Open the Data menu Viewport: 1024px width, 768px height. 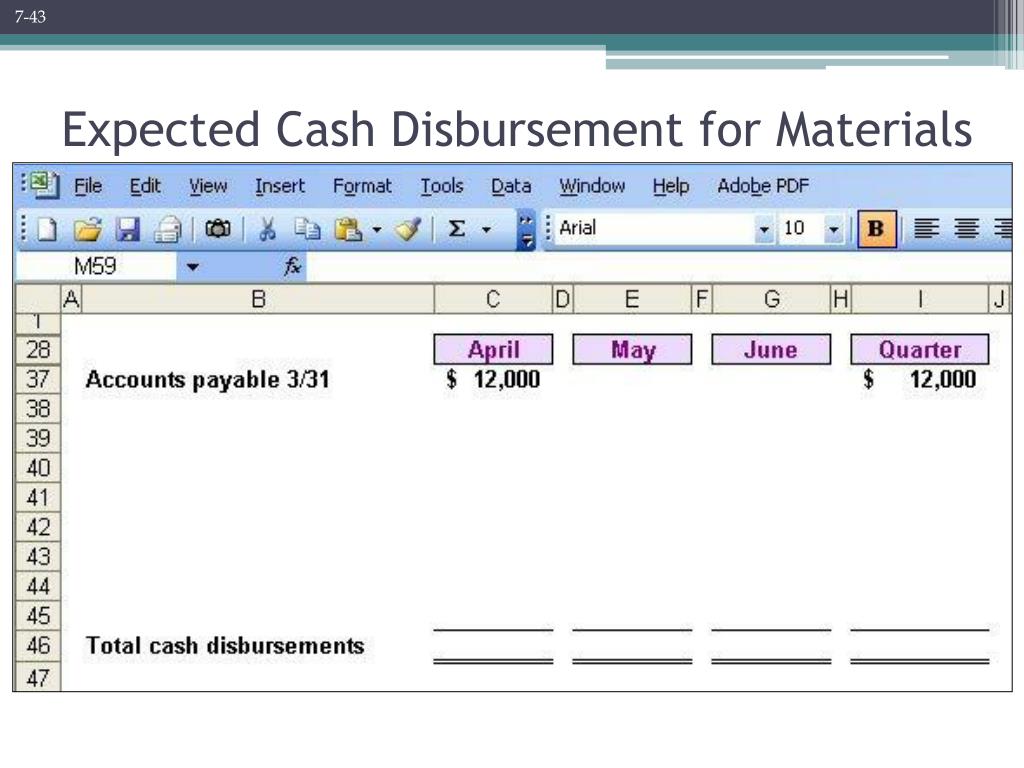511,186
